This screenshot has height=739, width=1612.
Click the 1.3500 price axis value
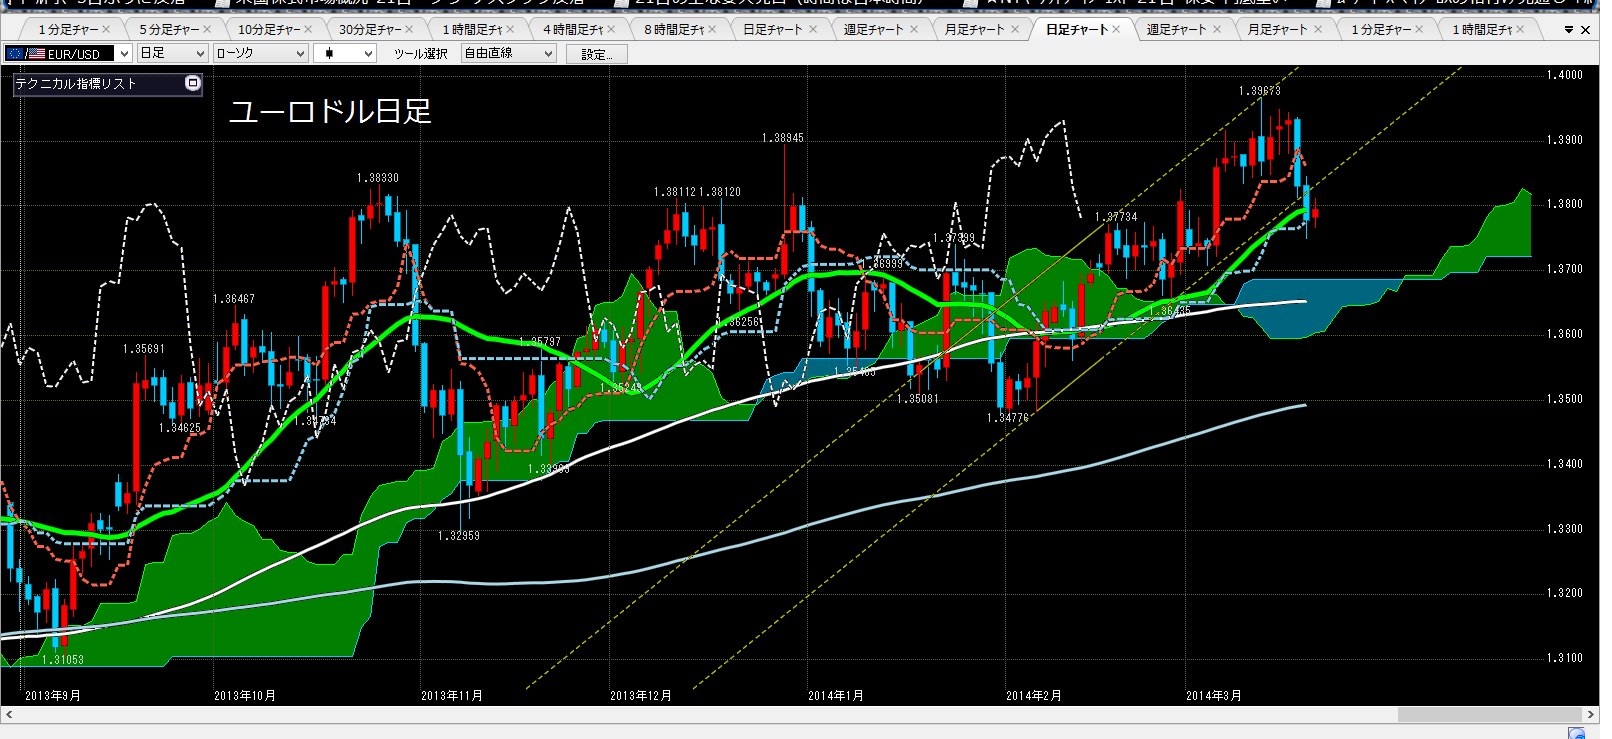click(x=1565, y=399)
